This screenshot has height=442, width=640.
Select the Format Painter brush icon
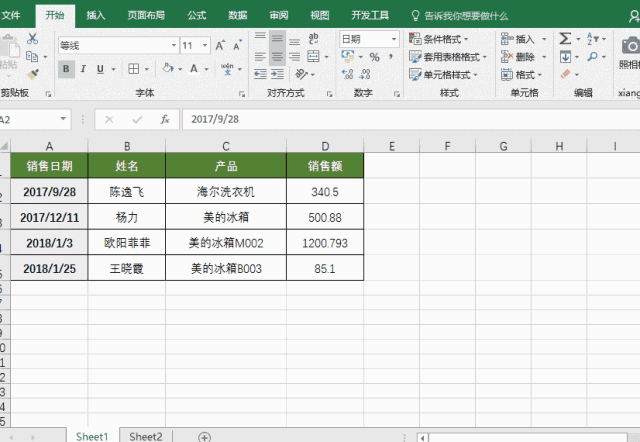coord(33,74)
